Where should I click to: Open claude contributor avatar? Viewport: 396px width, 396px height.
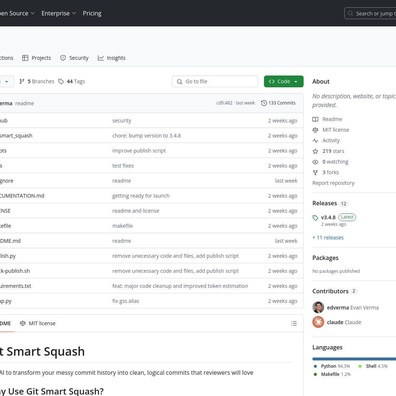click(318, 322)
